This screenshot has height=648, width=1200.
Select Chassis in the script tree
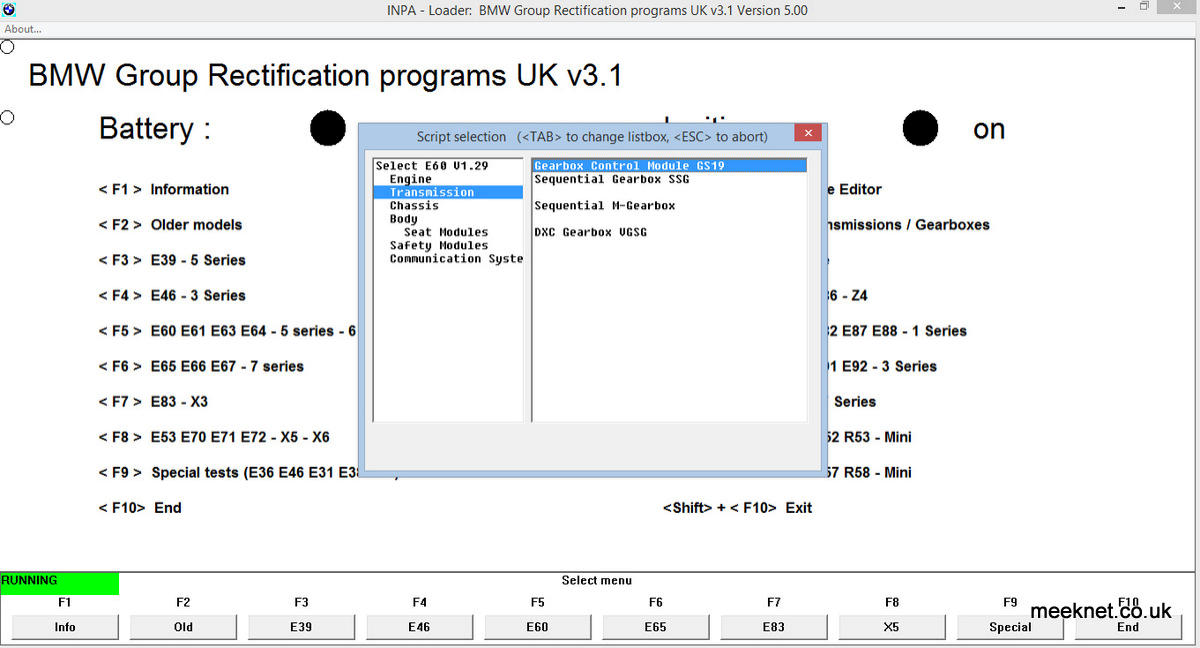[414, 205]
